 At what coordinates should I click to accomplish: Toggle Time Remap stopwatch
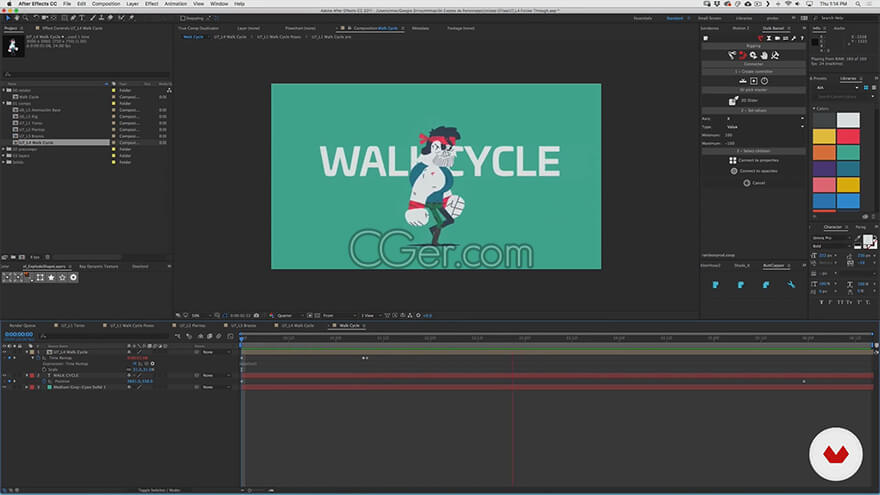38,358
